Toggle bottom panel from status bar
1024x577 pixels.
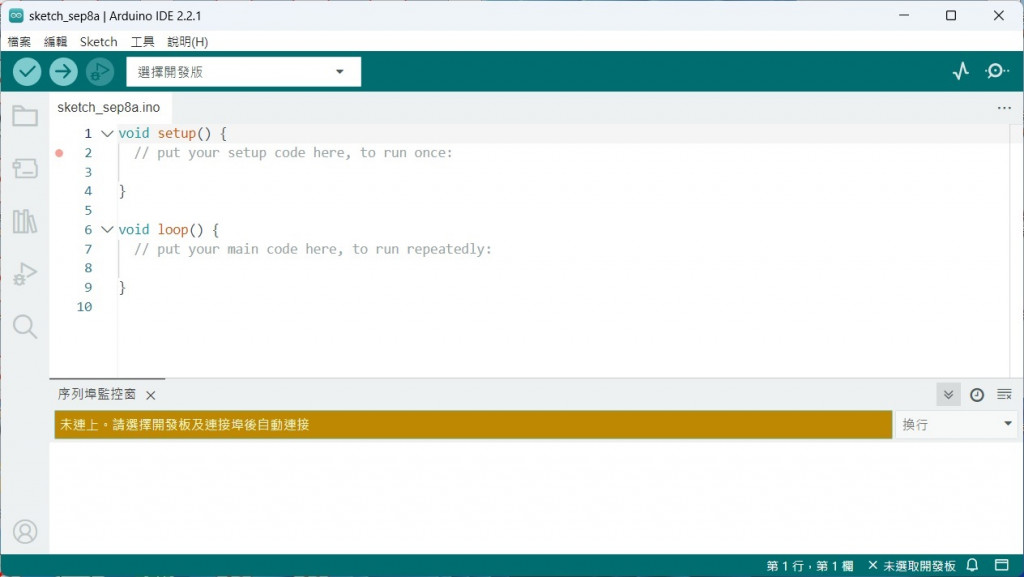click(x=1002, y=565)
